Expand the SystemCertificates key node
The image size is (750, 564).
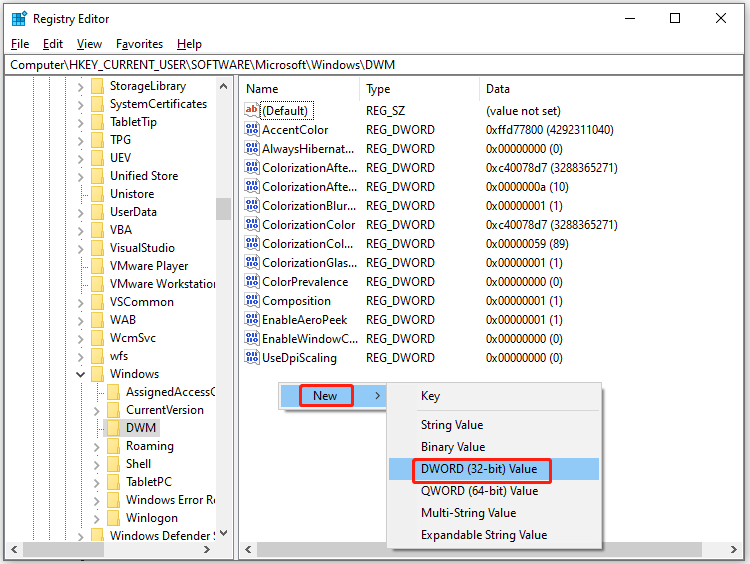tap(80, 105)
